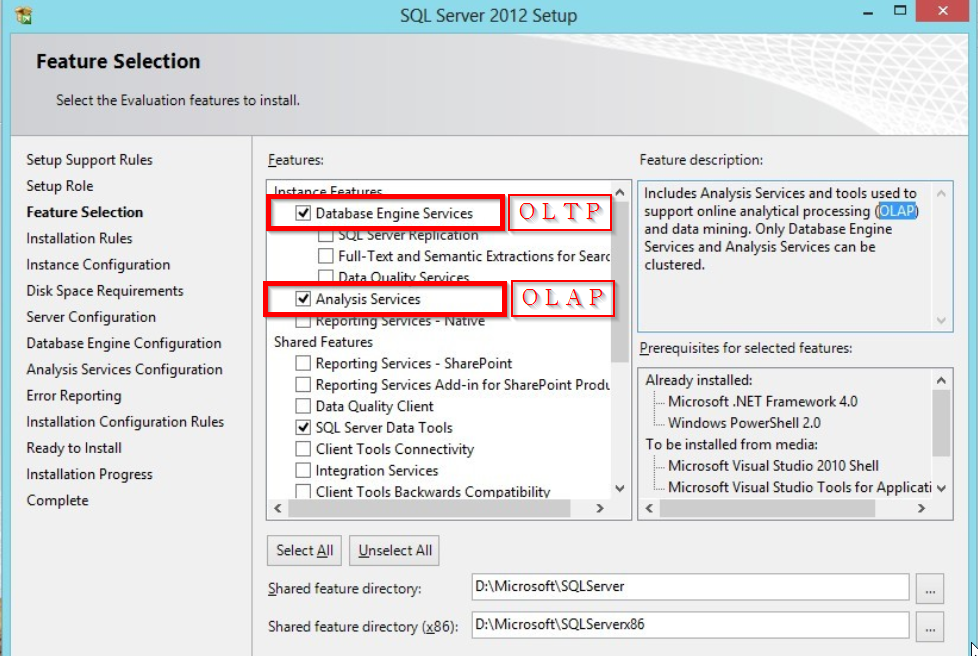This screenshot has width=978, height=656.
Task: Click features list vertical scrollbar thumb
Action: click(619, 282)
